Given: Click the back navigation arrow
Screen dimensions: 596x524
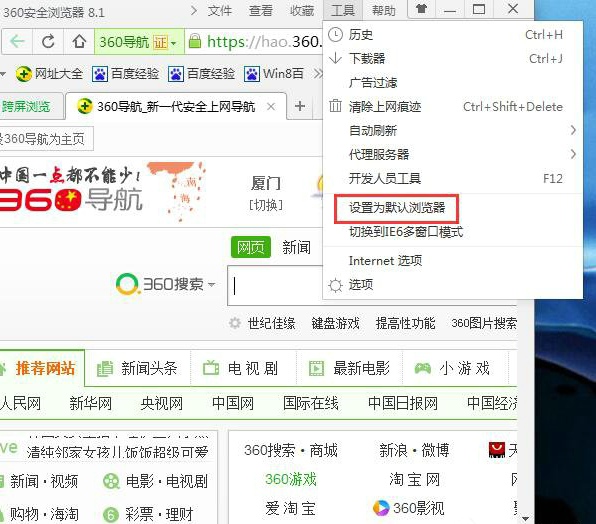Looking at the screenshot, I should [17, 41].
